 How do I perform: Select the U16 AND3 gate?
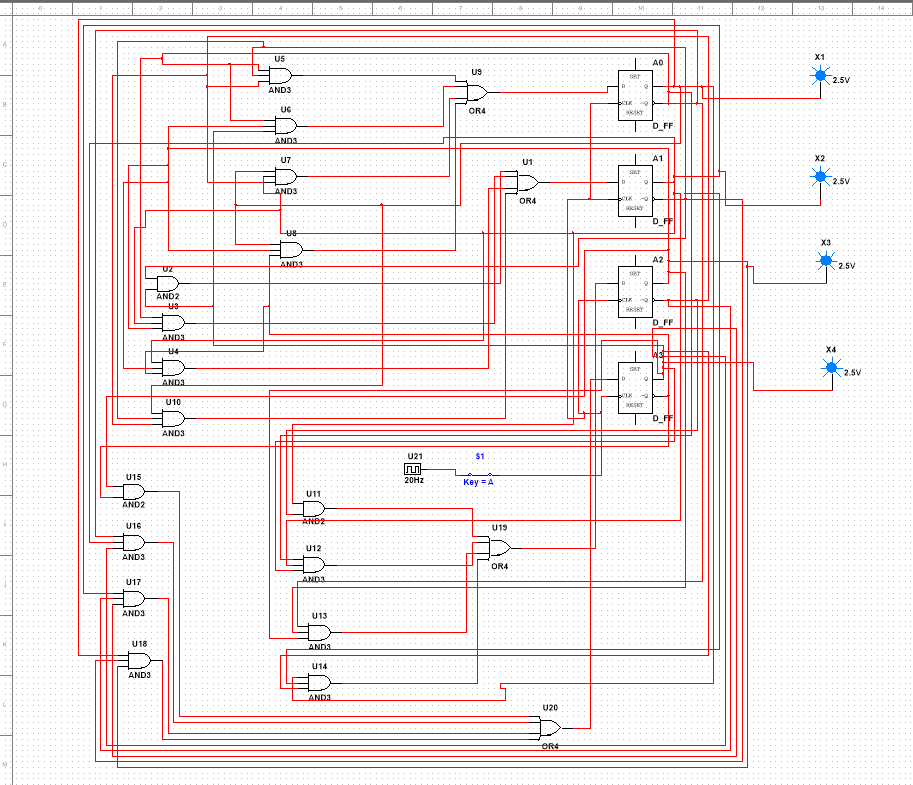(x=134, y=543)
